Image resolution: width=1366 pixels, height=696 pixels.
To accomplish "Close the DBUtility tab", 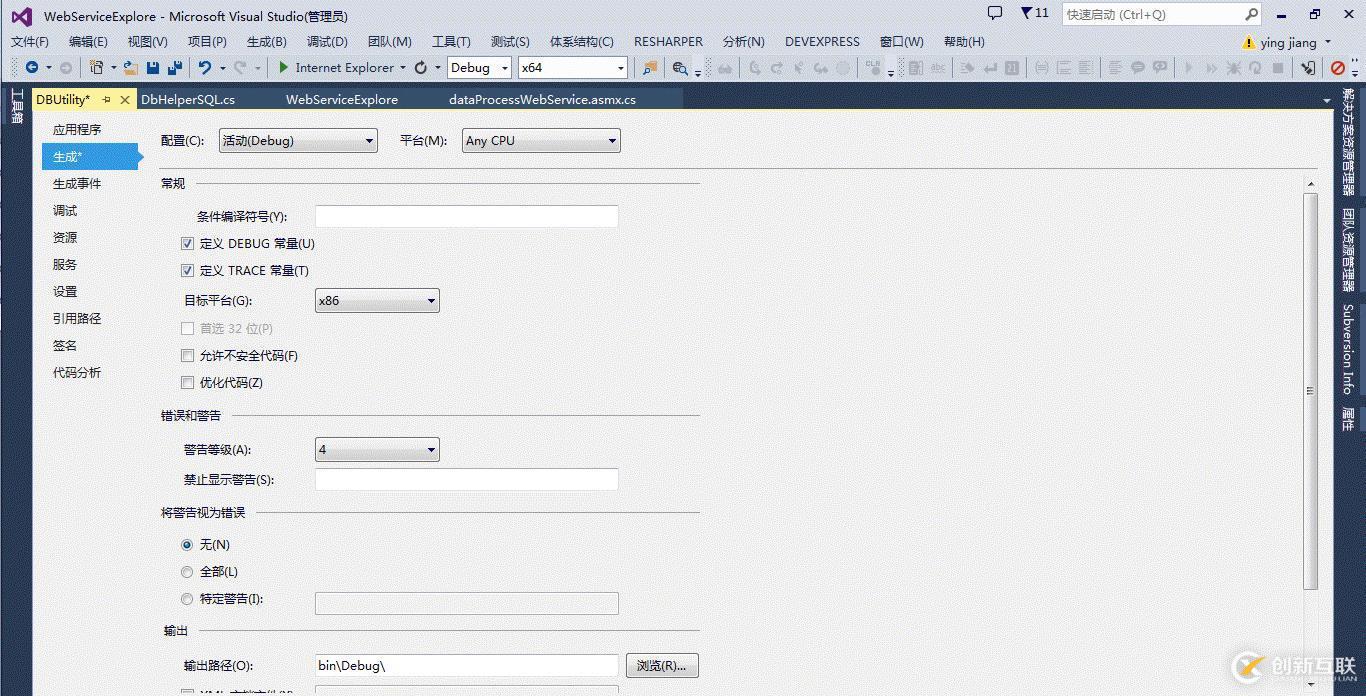I will point(125,99).
